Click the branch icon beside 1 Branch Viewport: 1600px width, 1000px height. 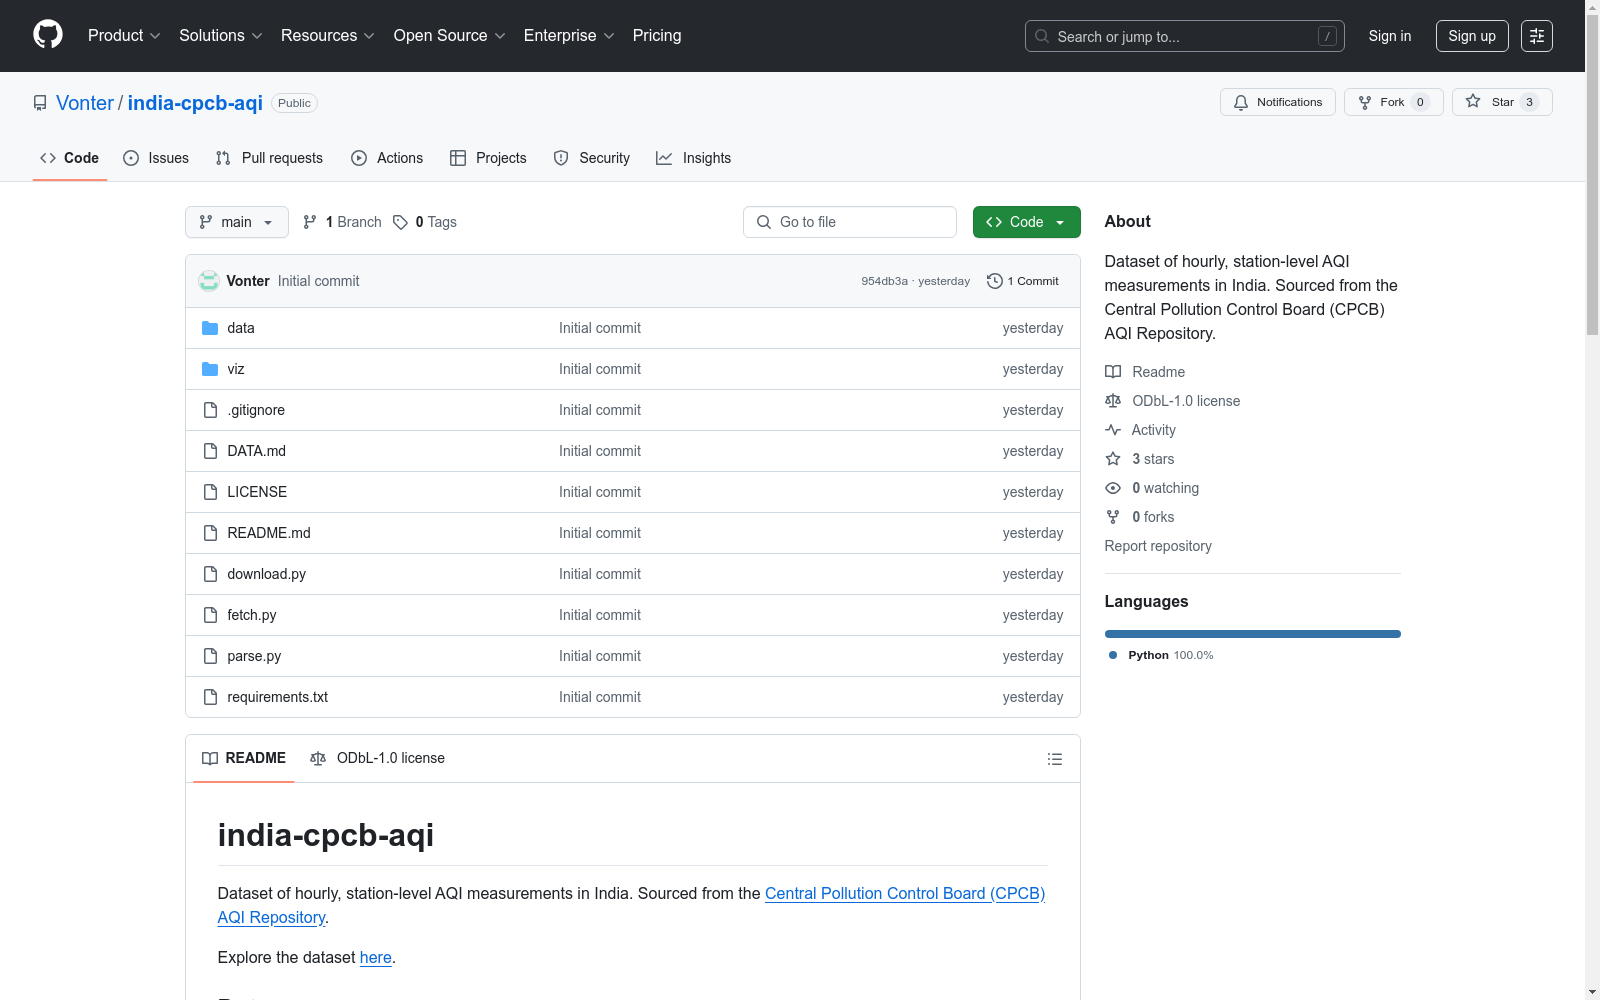pyautogui.click(x=310, y=222)
